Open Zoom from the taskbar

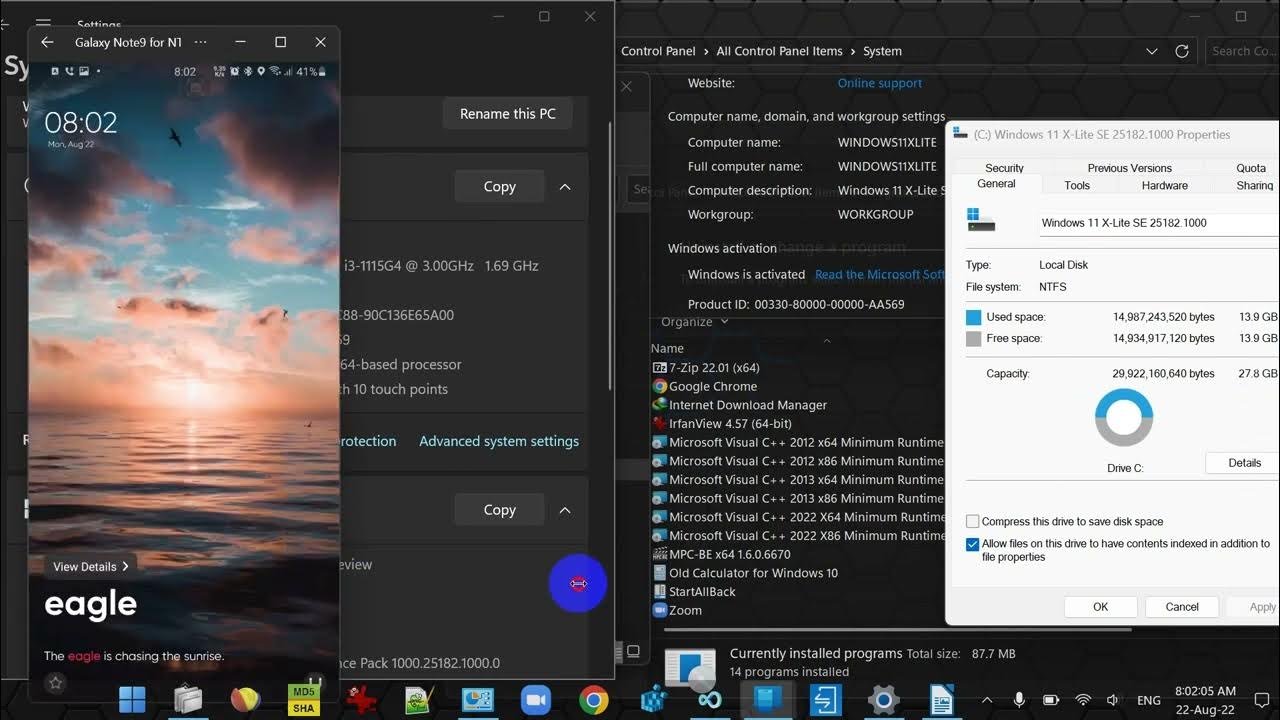point(536,700)
